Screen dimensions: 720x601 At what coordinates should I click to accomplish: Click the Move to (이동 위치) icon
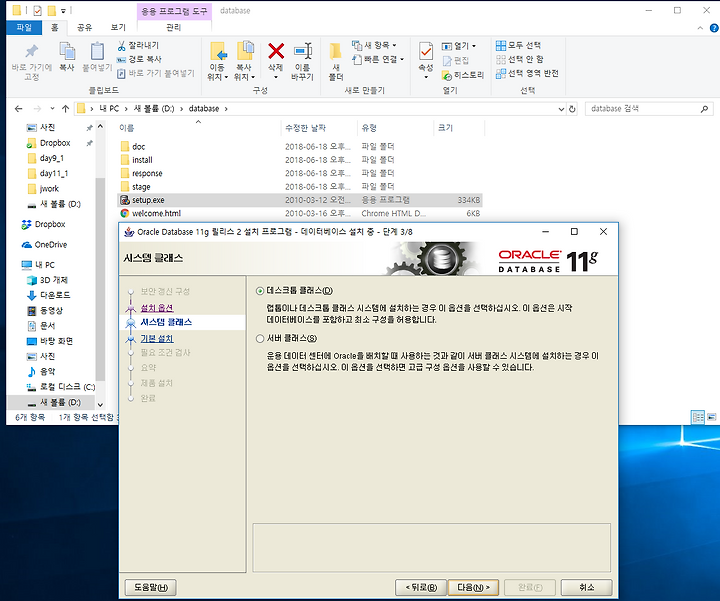click(x=218, y=51)
